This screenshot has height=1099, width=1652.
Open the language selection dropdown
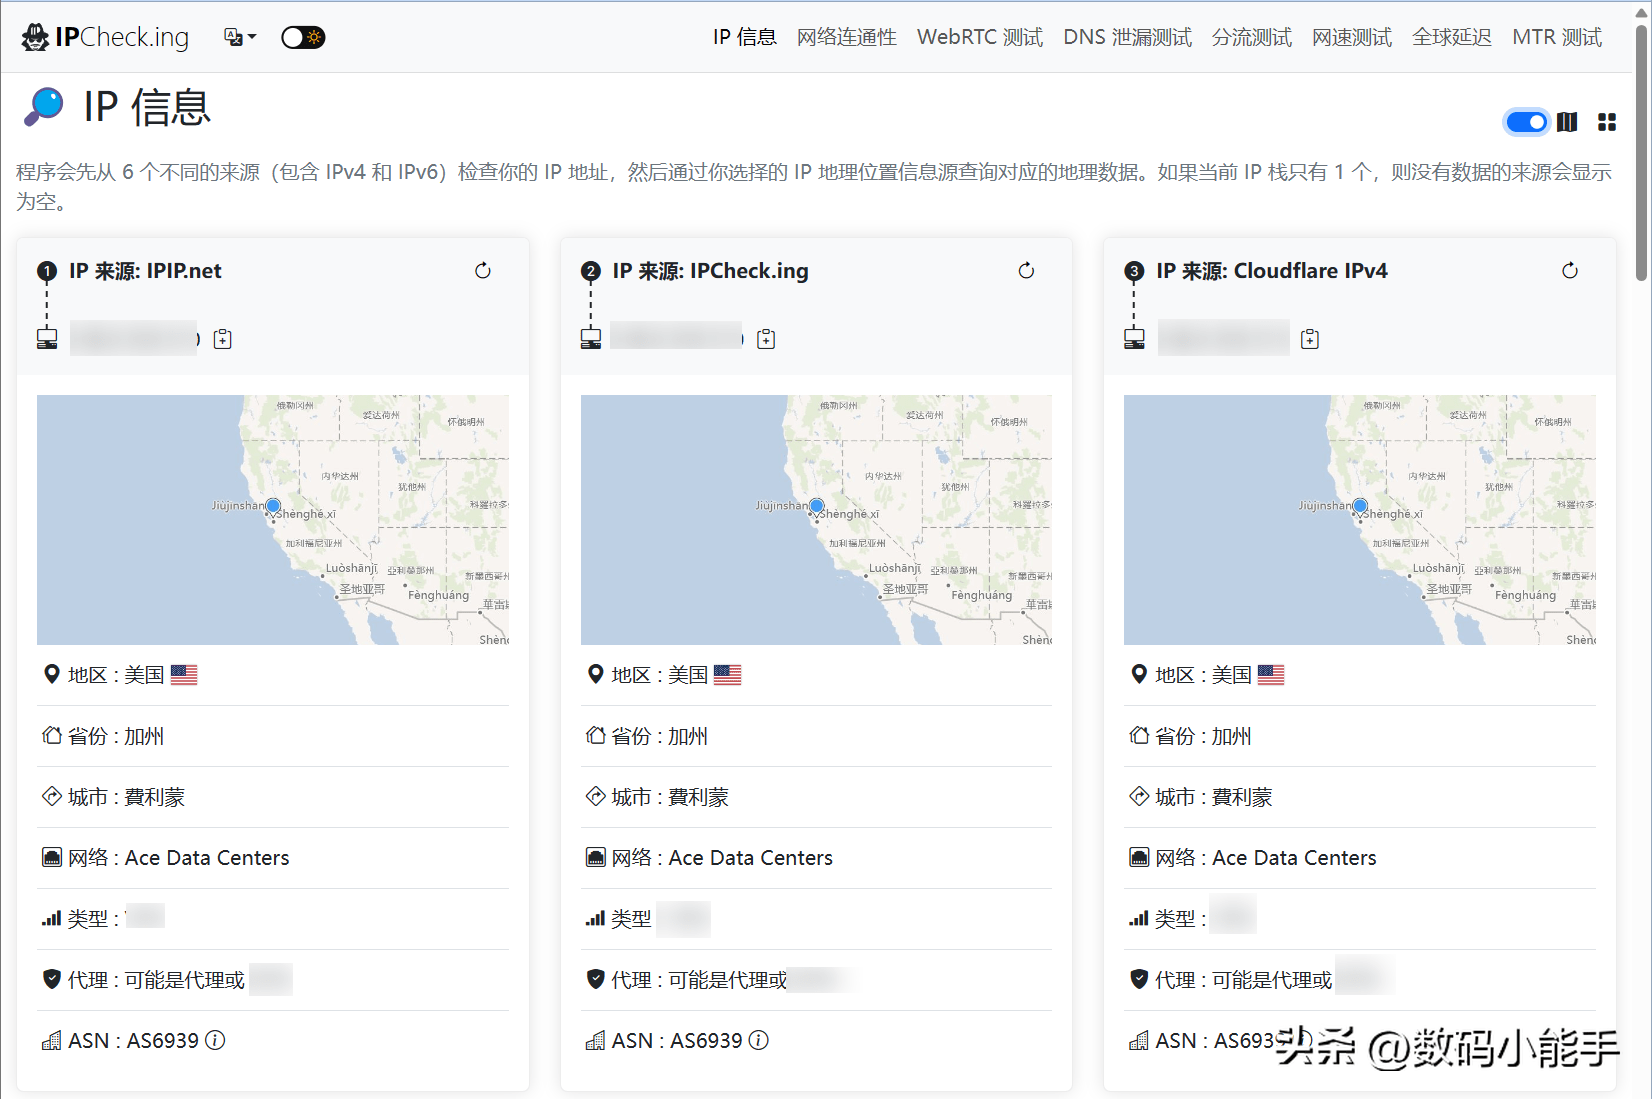pyautogui.click(x=232, y=36)
